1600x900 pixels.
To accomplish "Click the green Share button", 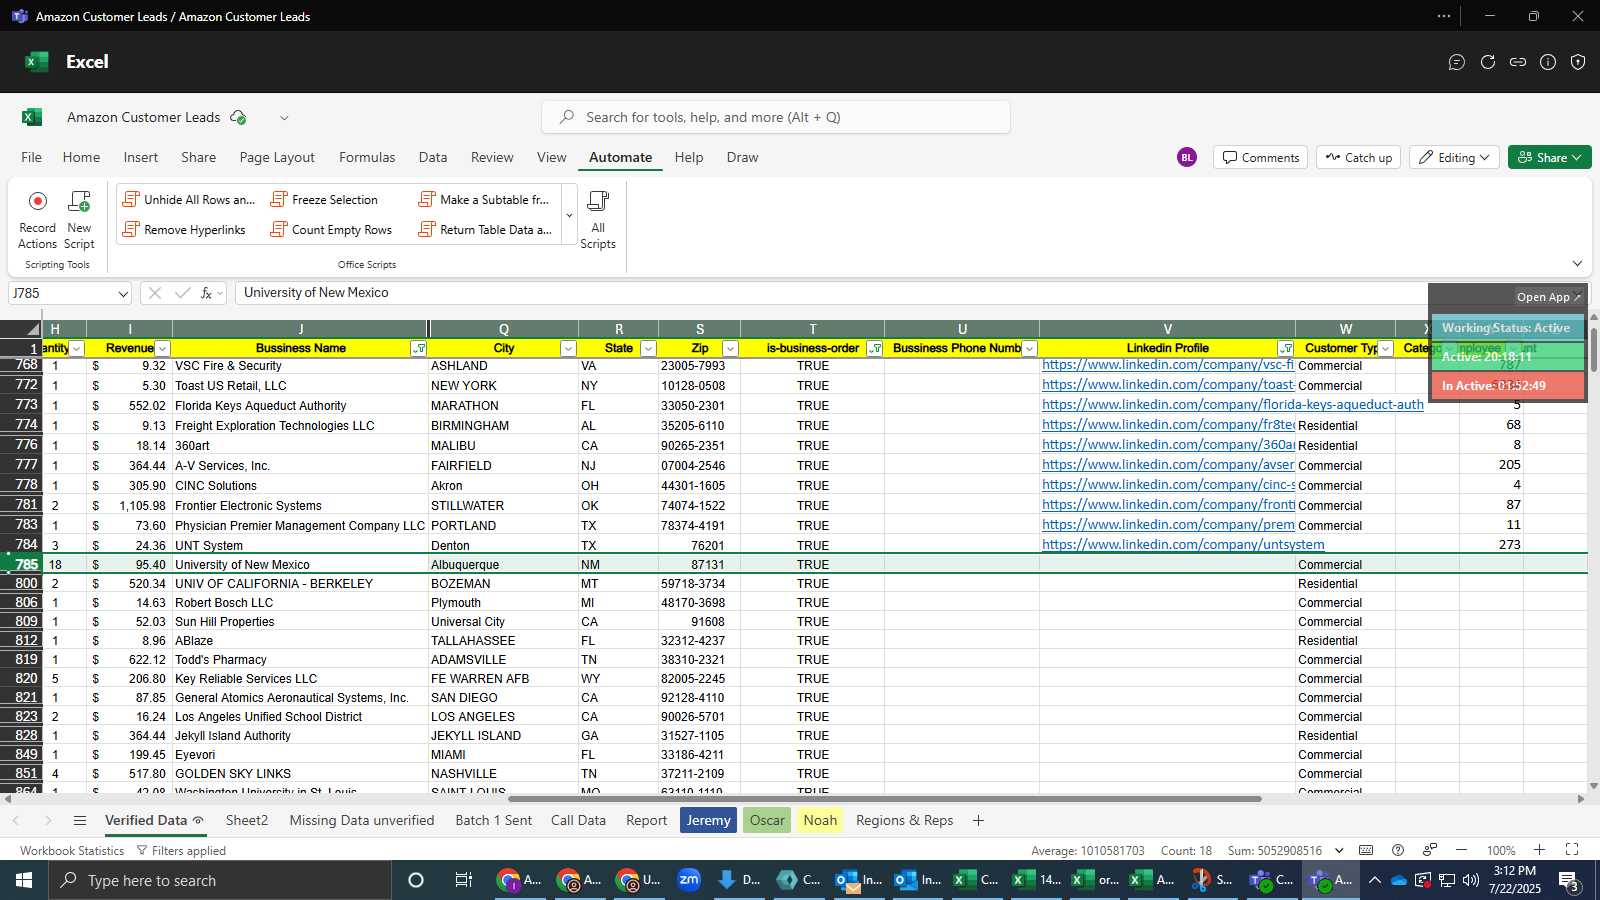I will click(1549, 157).
